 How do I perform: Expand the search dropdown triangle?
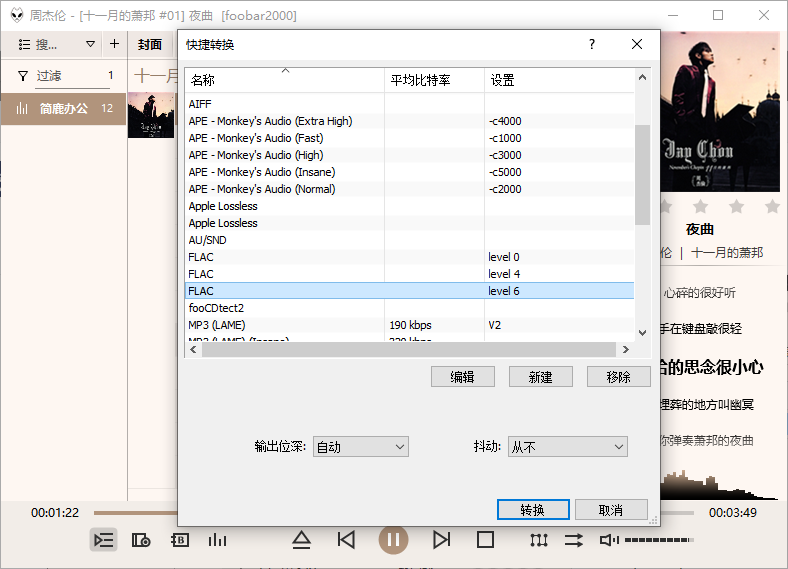click(x=90, y=44)
